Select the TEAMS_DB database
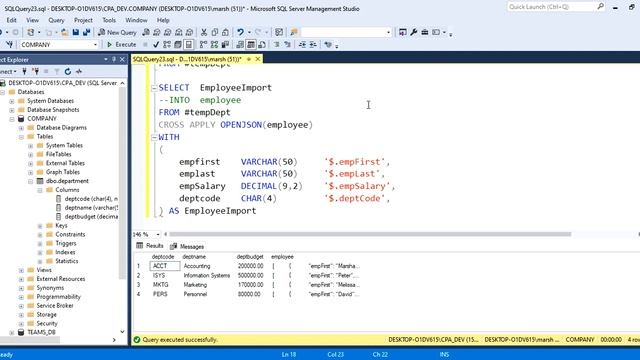Viewport: 640px width, 360px height. (x=41, y=332)
